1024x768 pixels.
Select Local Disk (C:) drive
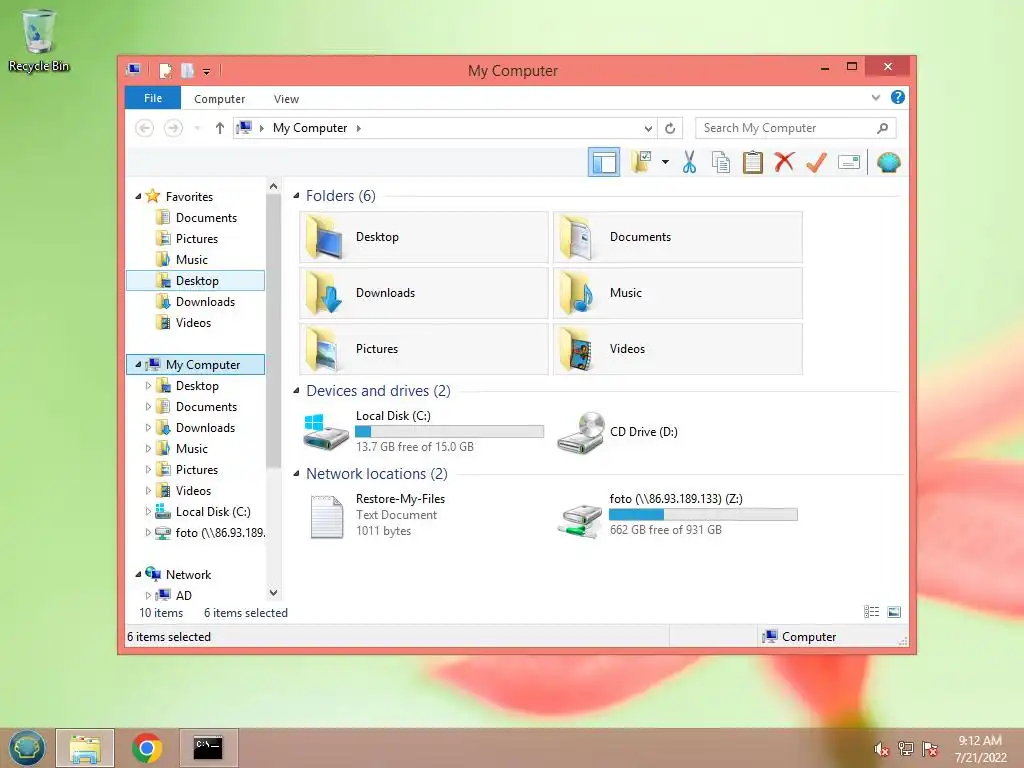(x=424, y=432)
